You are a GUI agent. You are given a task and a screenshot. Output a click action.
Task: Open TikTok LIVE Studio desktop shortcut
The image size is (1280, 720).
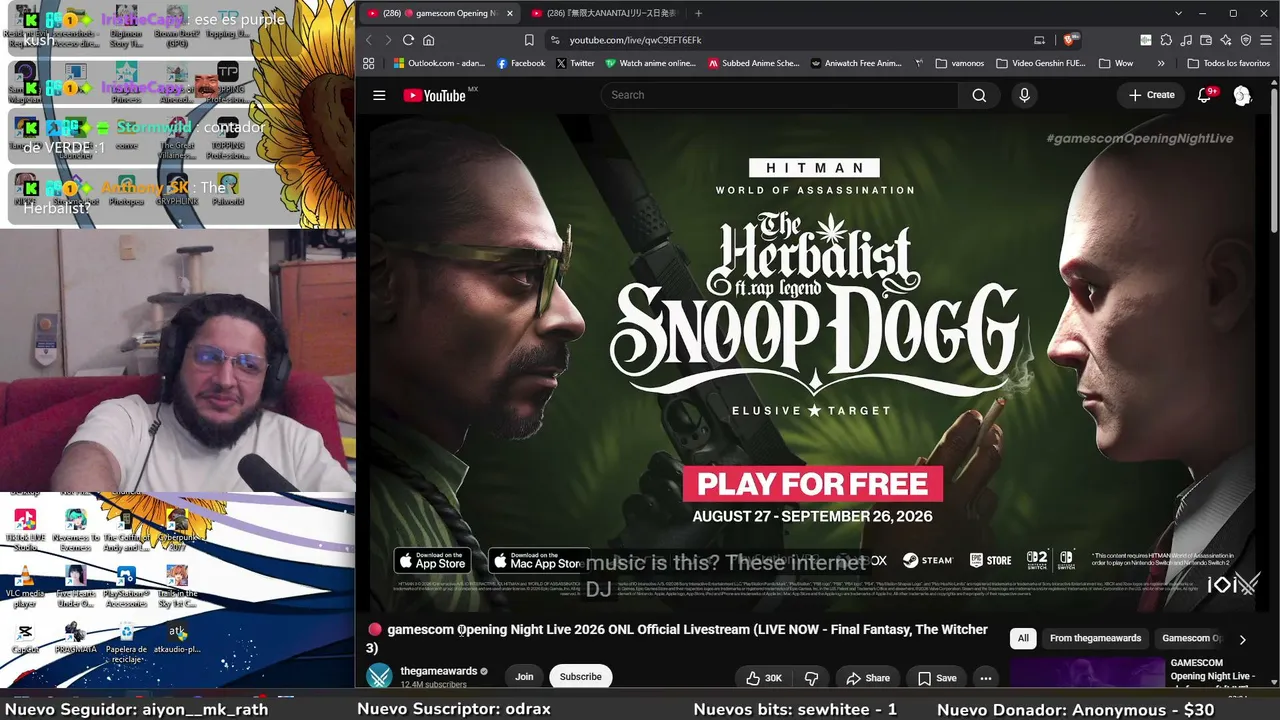tap(25, 531)
